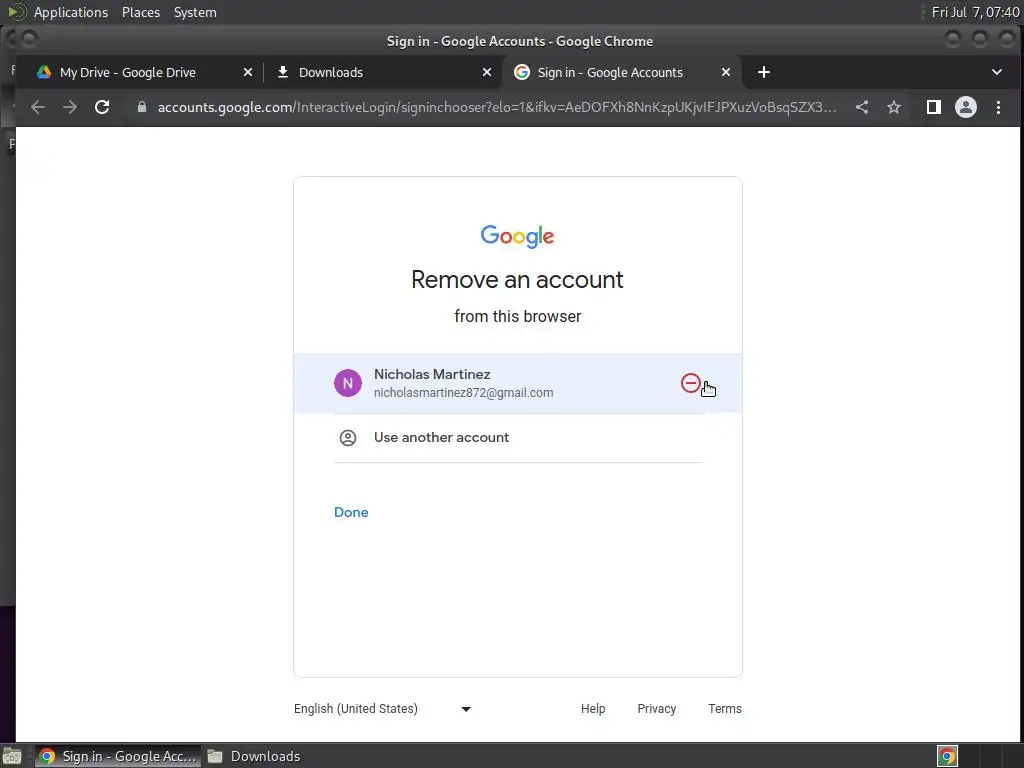Choose Use another account

pos(518,438)
